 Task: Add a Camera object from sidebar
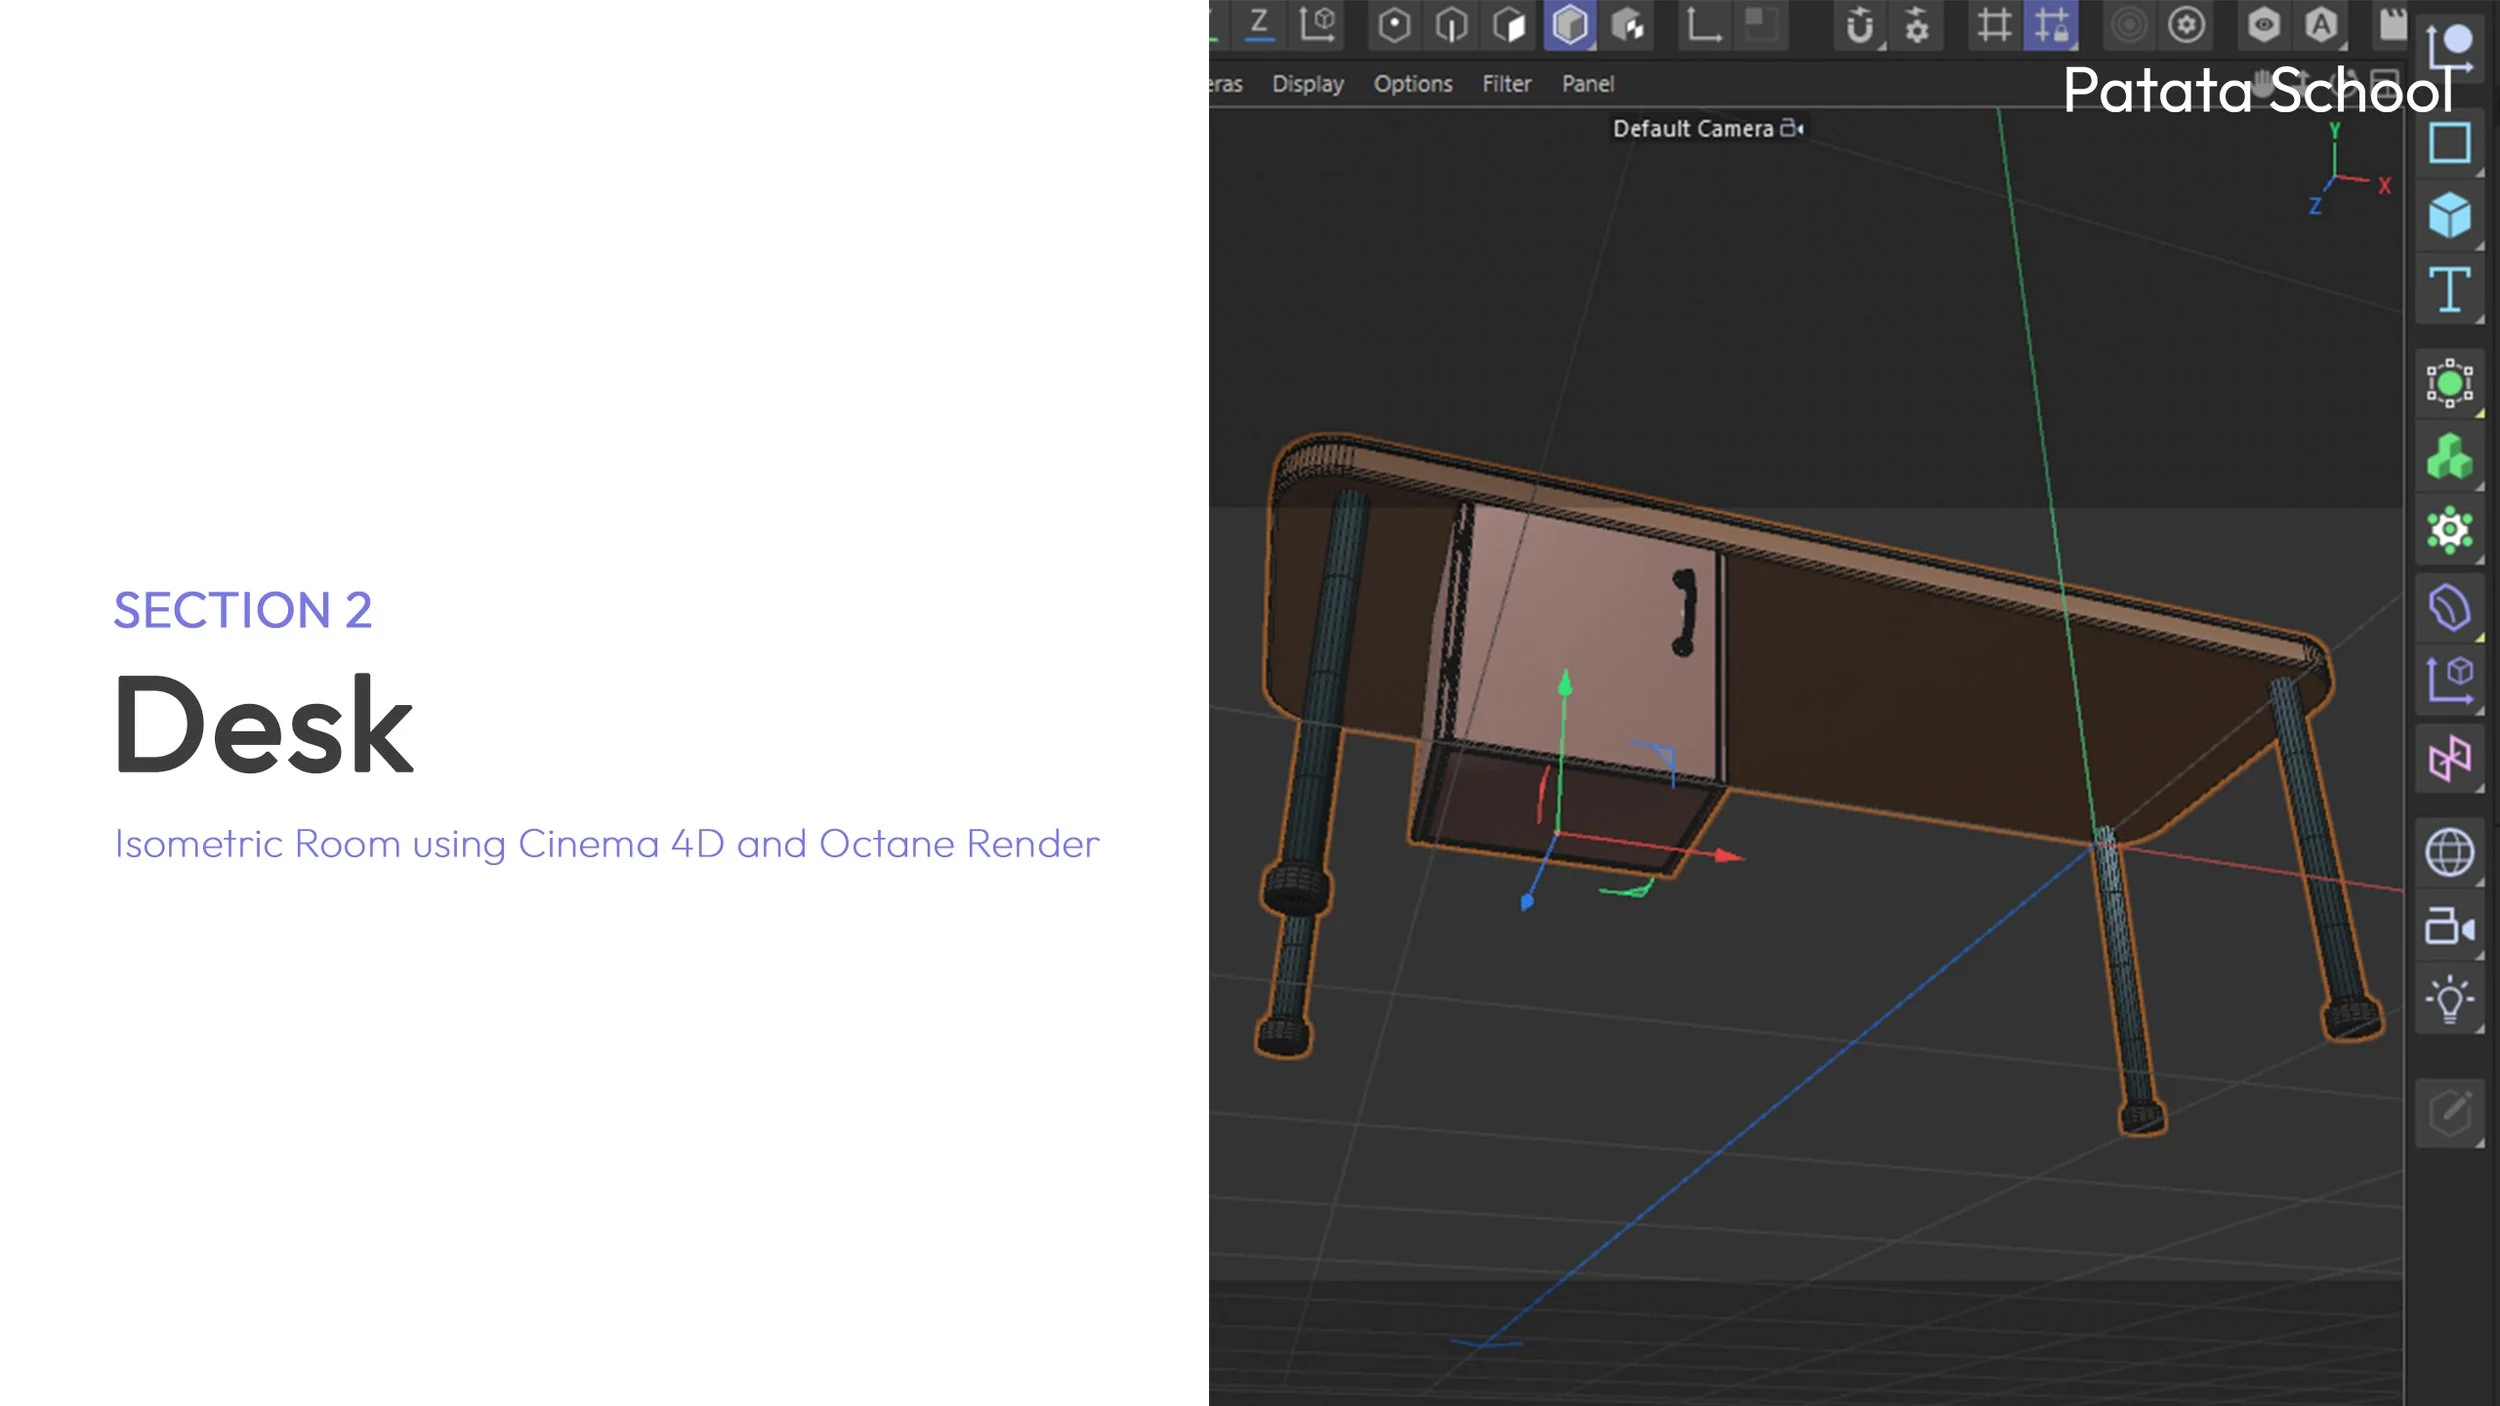coord(2449,926)
